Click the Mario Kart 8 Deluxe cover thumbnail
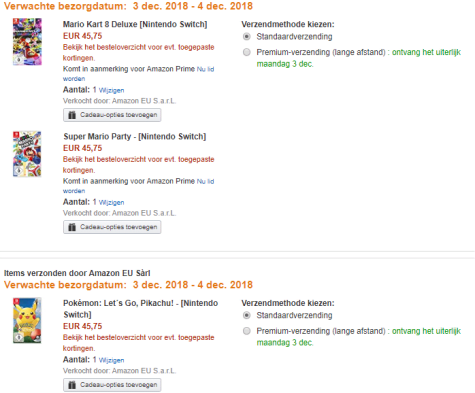475x393 pixels. point(27,42)
